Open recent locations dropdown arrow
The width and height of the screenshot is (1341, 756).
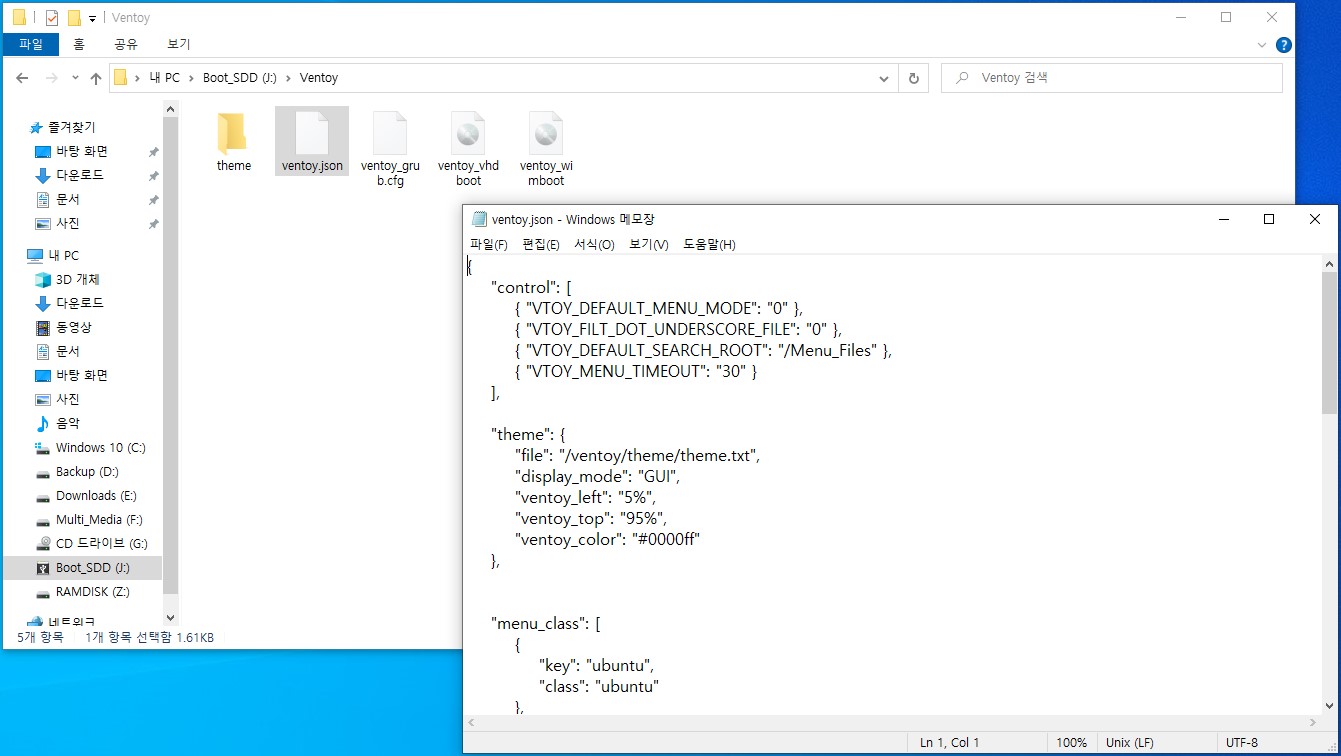pos(75,78)
